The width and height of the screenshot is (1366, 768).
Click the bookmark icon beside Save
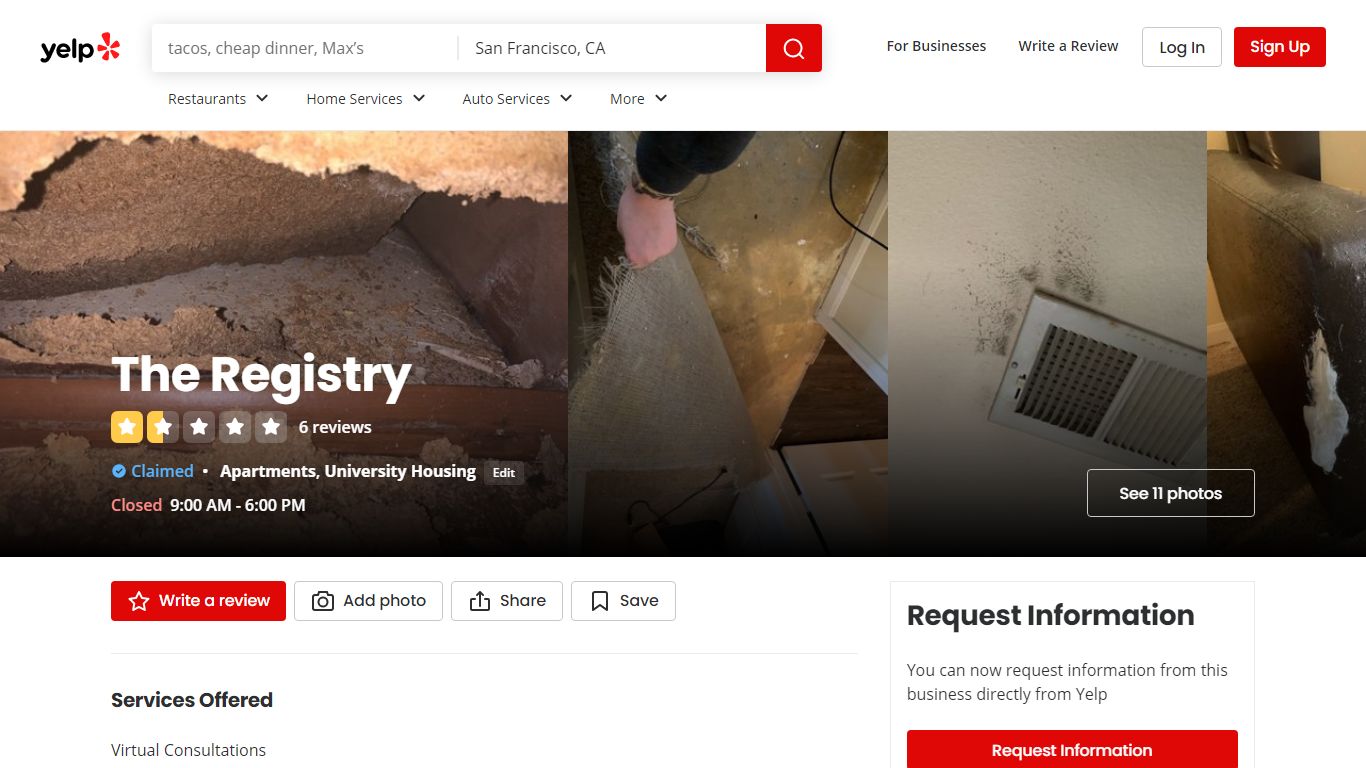[600, 601]
